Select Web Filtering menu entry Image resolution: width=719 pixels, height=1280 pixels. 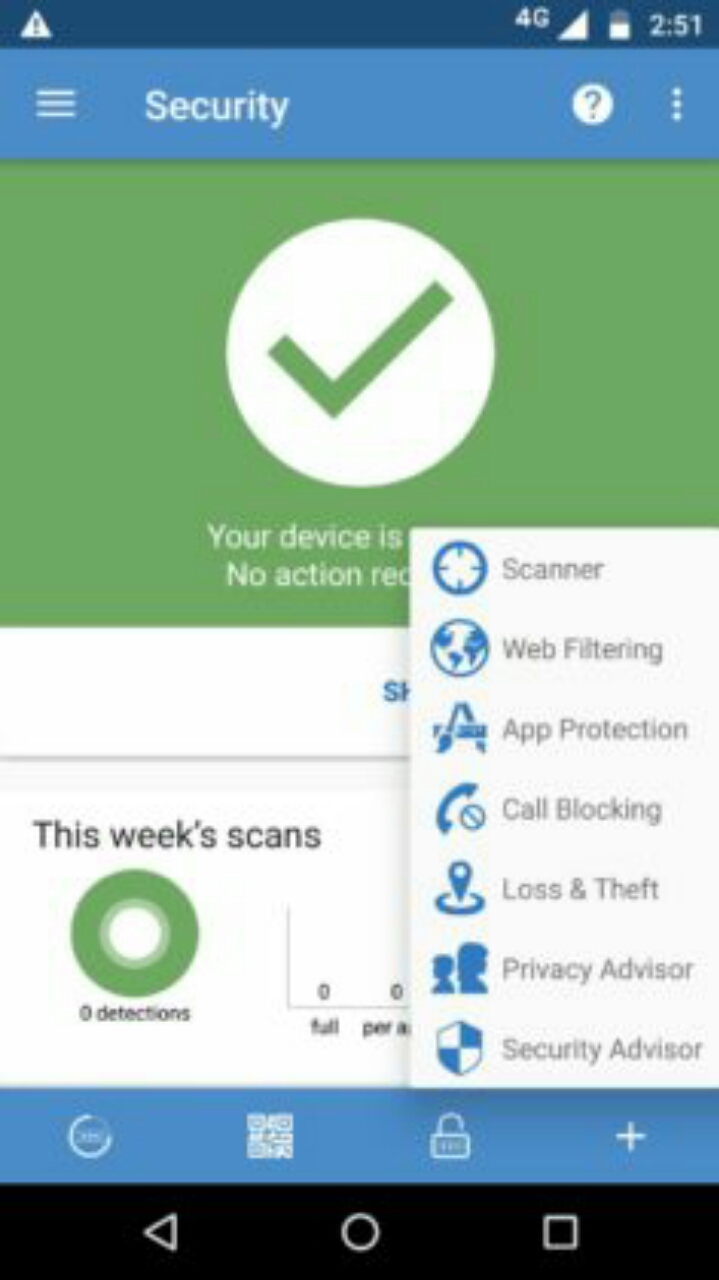(x=564, y=649)
